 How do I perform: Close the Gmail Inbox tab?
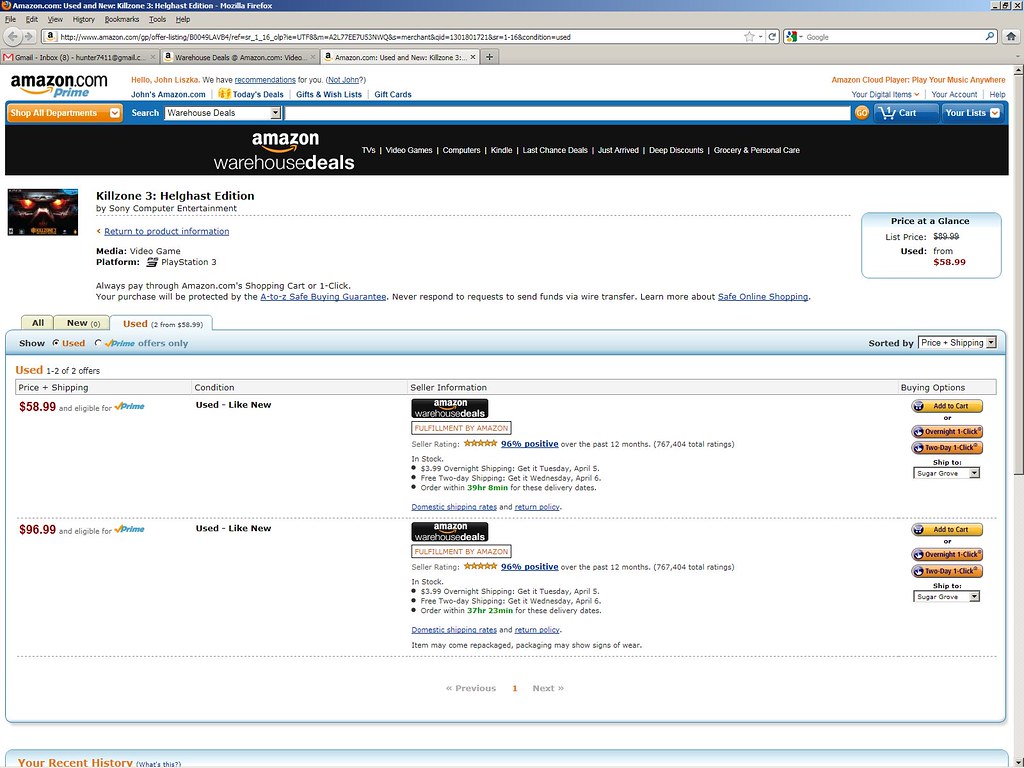pyautogui.click(x=153, y=57)
